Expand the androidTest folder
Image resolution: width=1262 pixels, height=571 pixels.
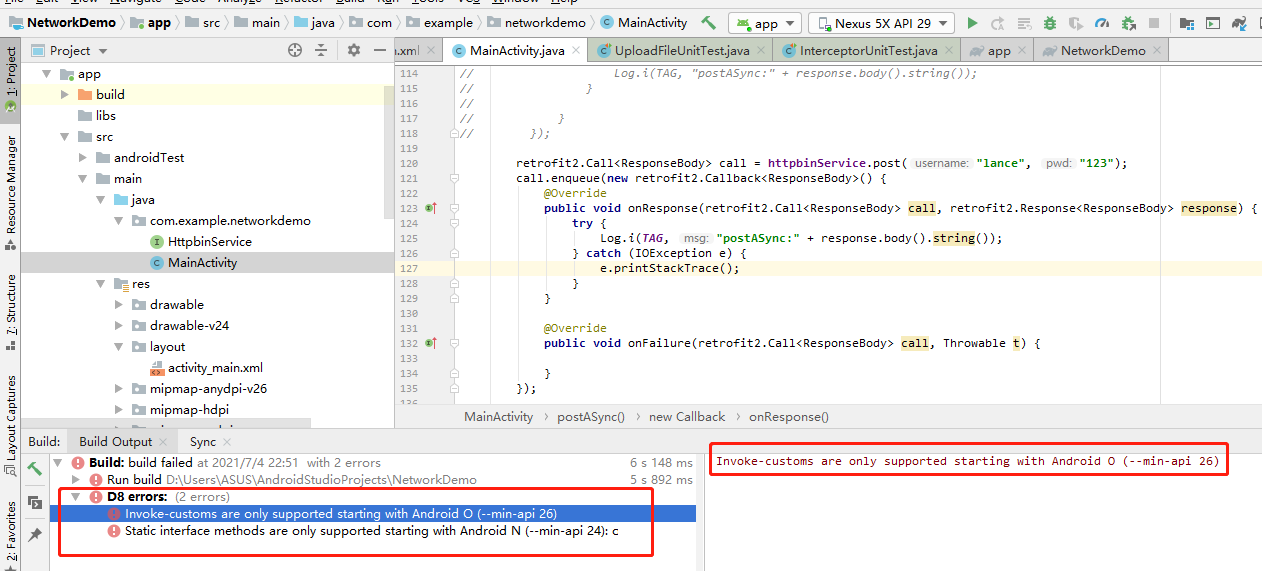point(83,158)
